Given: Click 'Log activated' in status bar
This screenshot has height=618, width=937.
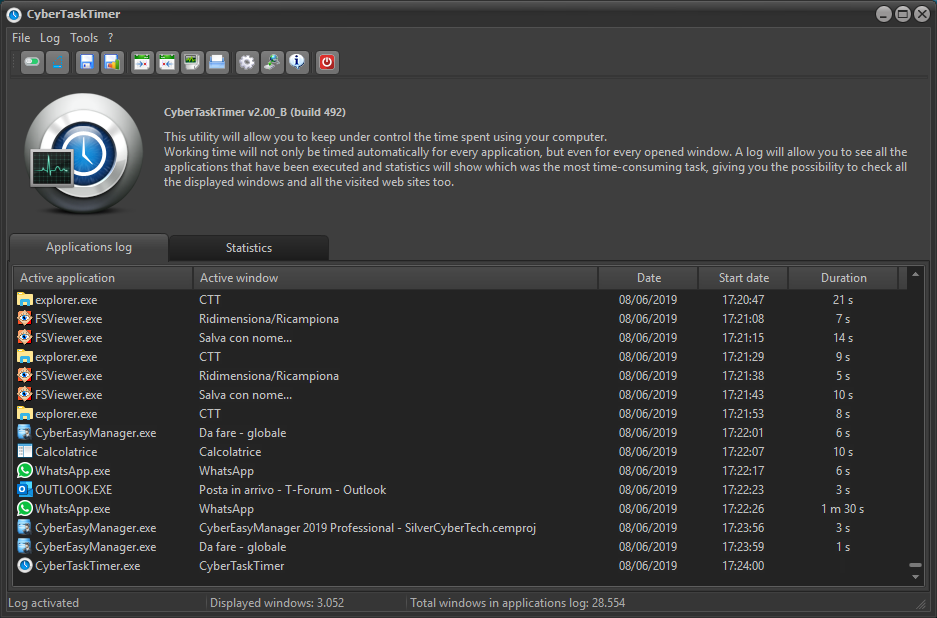Looking at the screenshot, I should [x=44, y=603].
